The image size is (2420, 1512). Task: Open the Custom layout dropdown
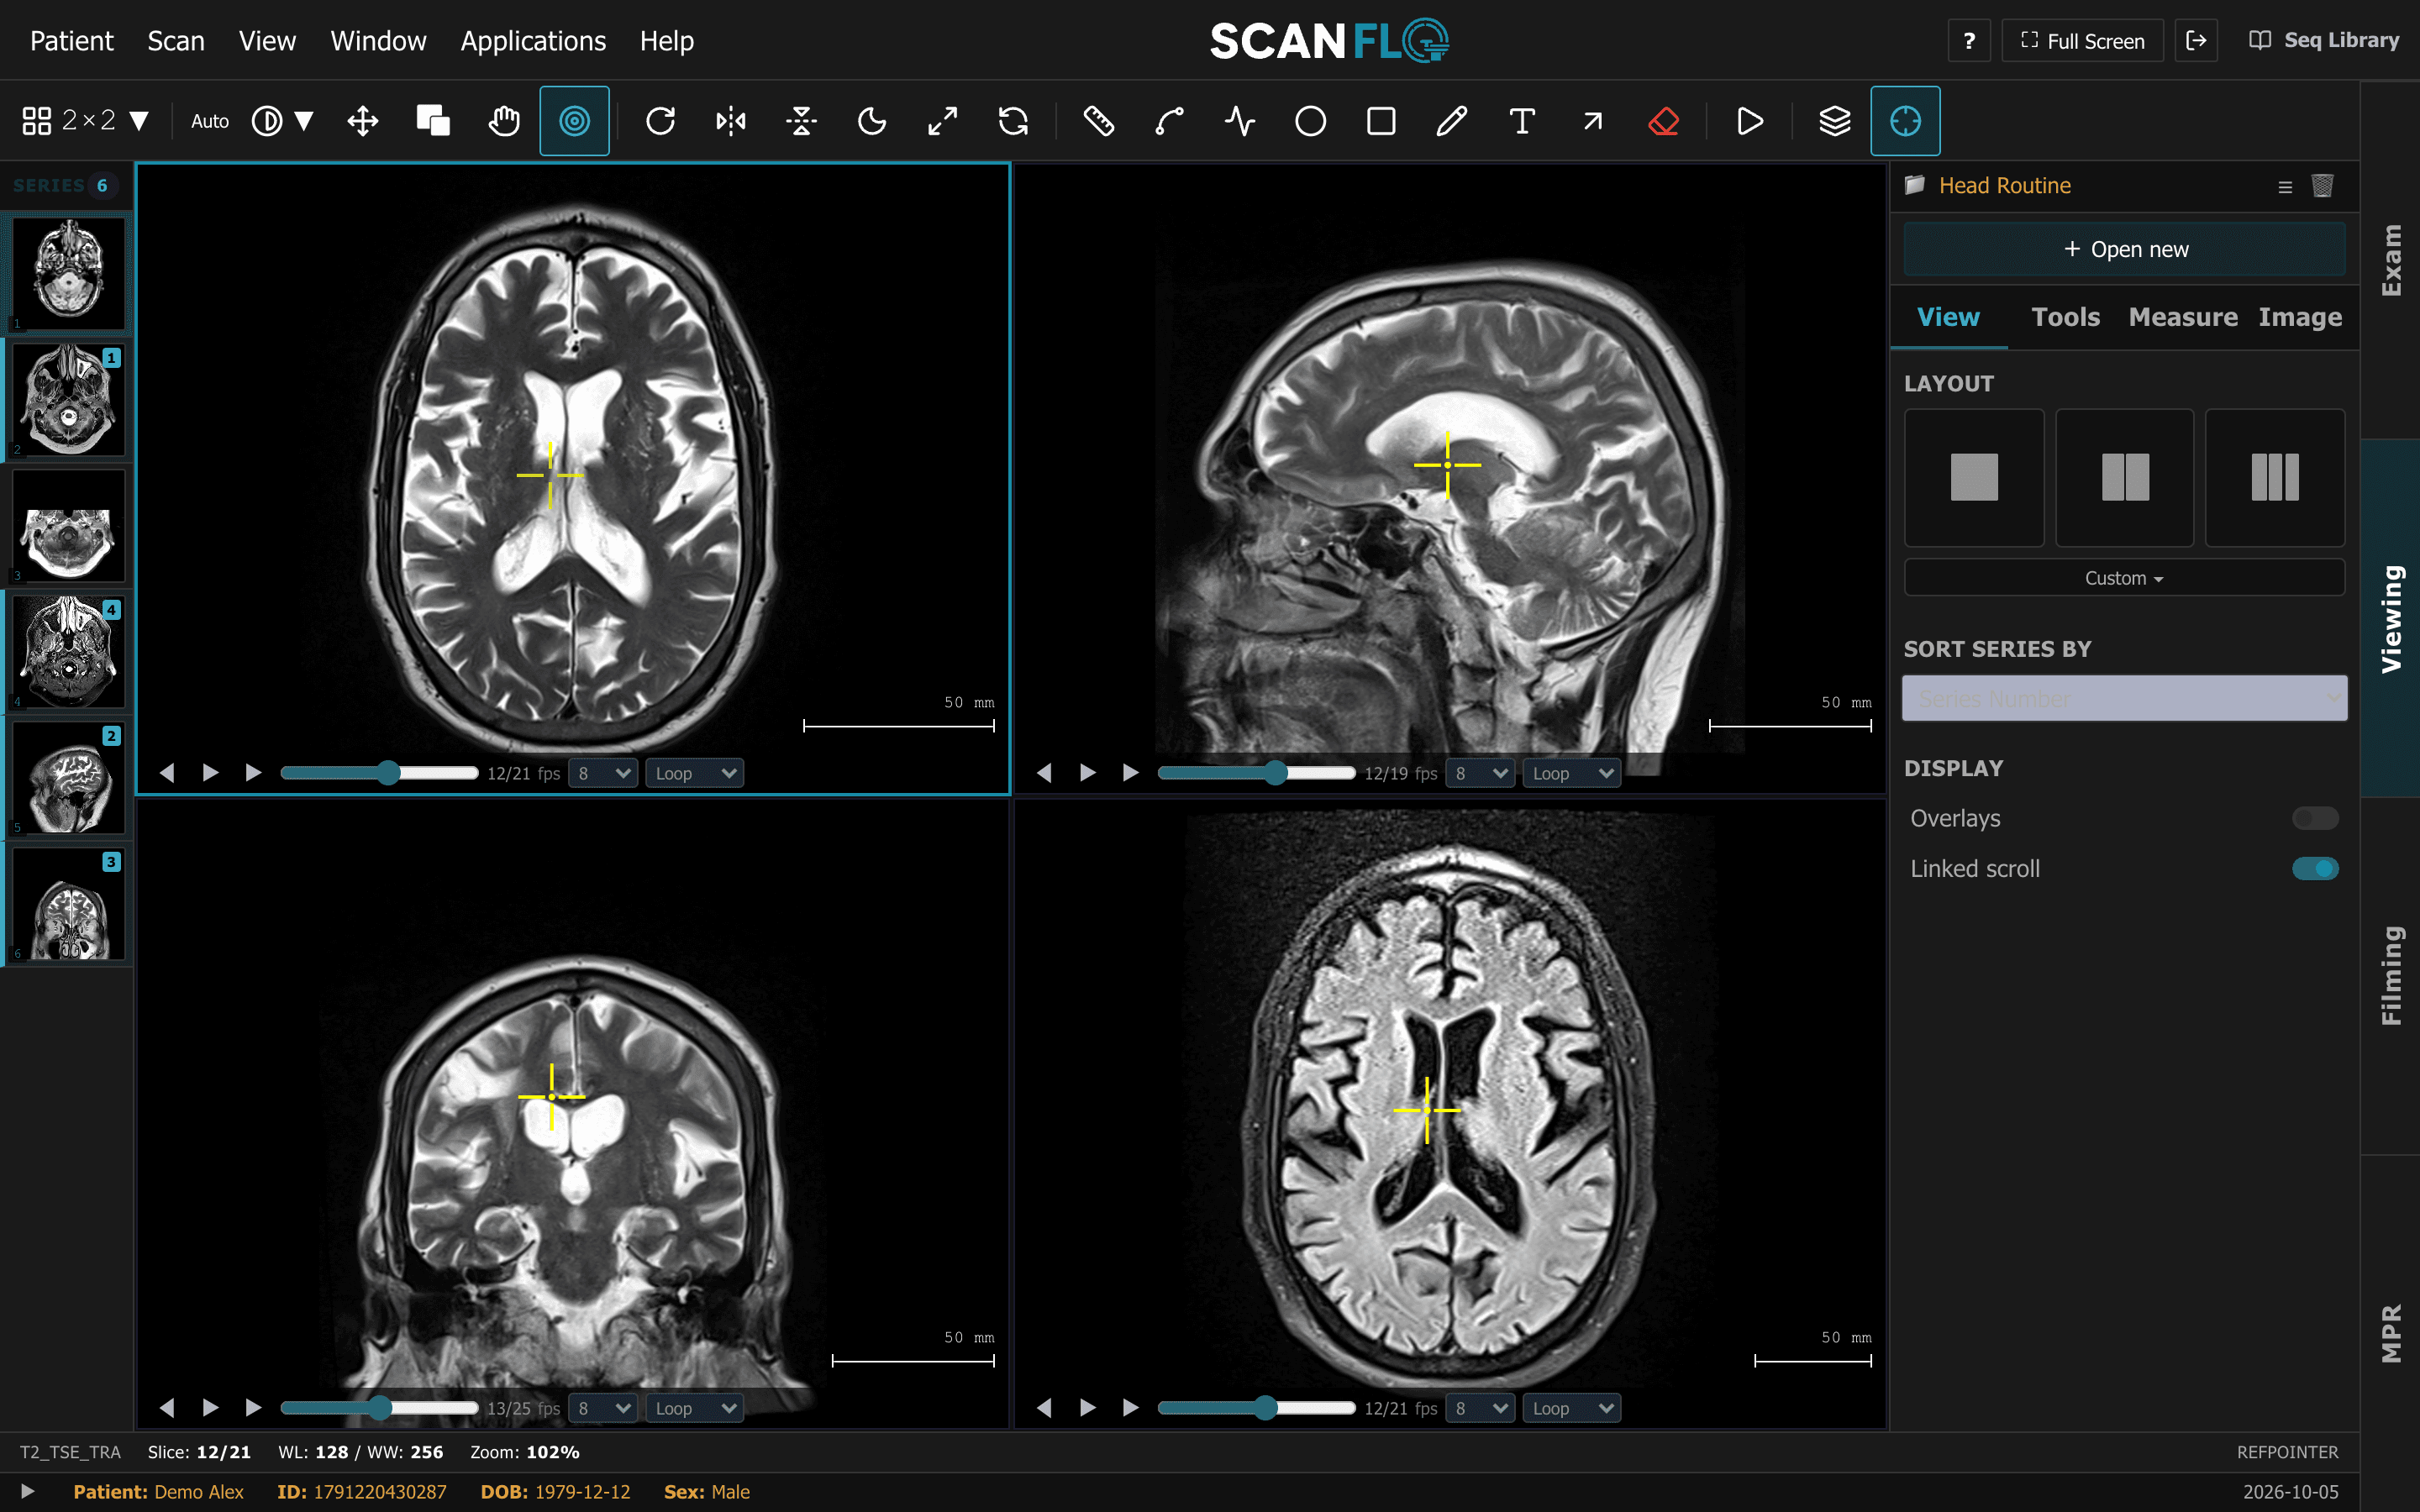[x=2124, y=578]
